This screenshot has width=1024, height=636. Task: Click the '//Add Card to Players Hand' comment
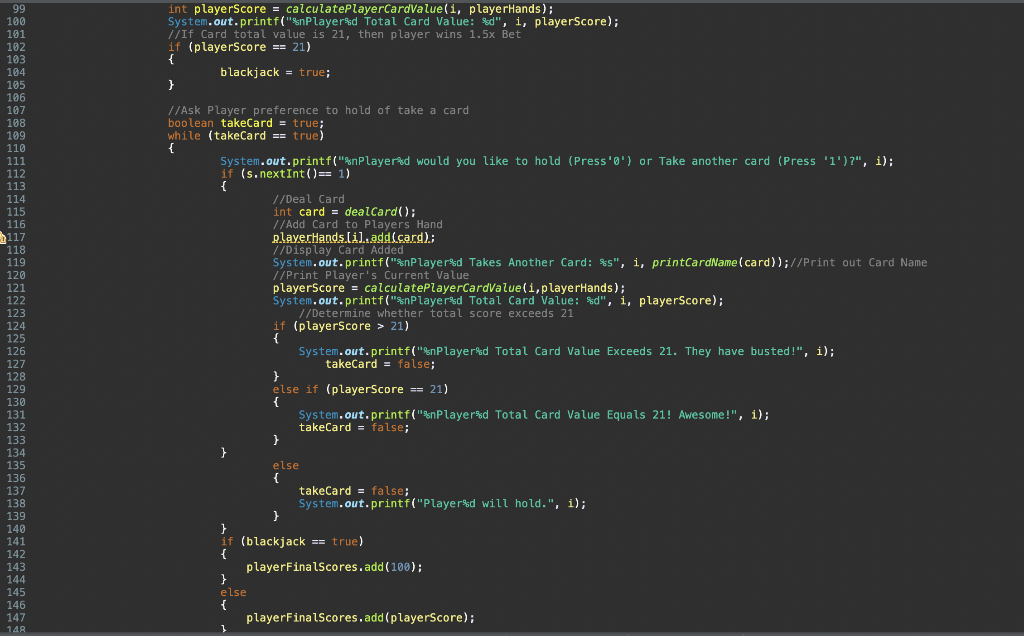point(357,225)
